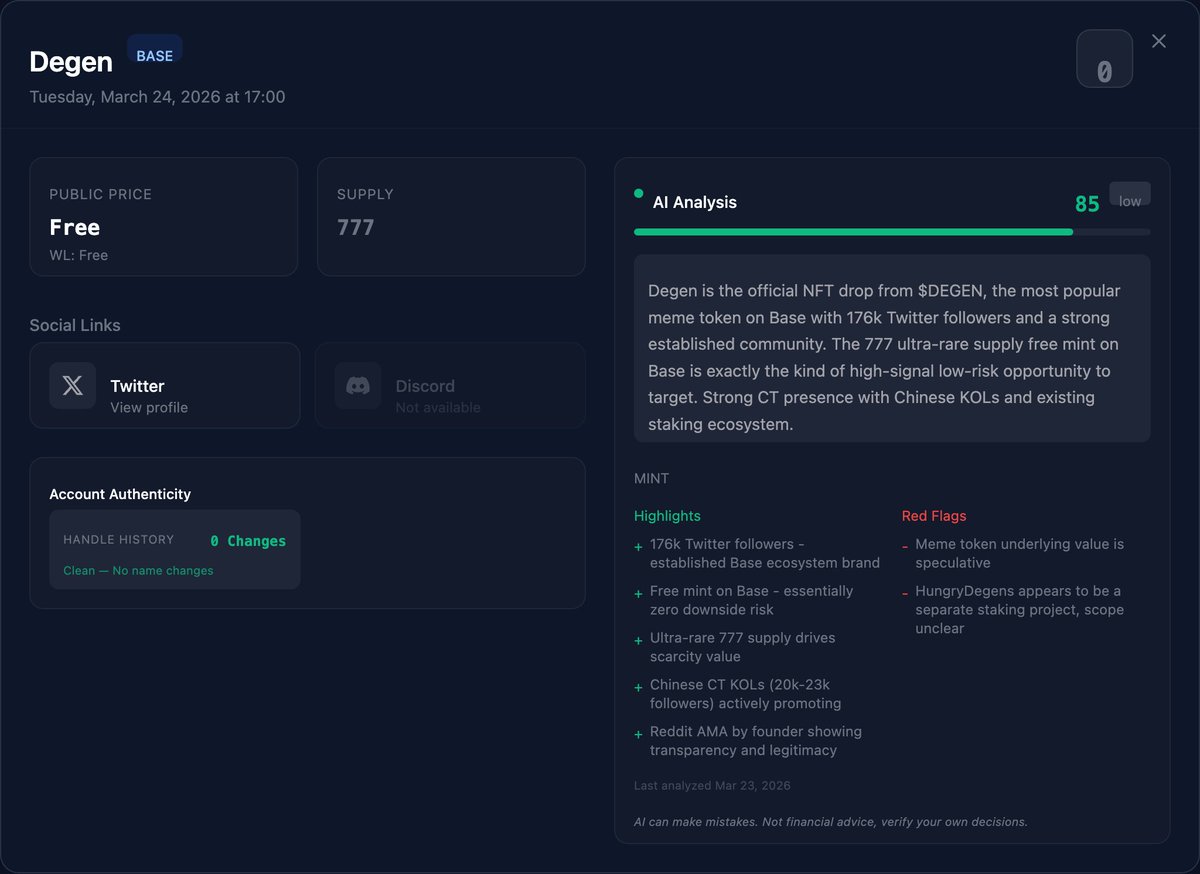Click the X Twitter logo icon
Viewport: 1200px width, 874px height.
(73, 386)
